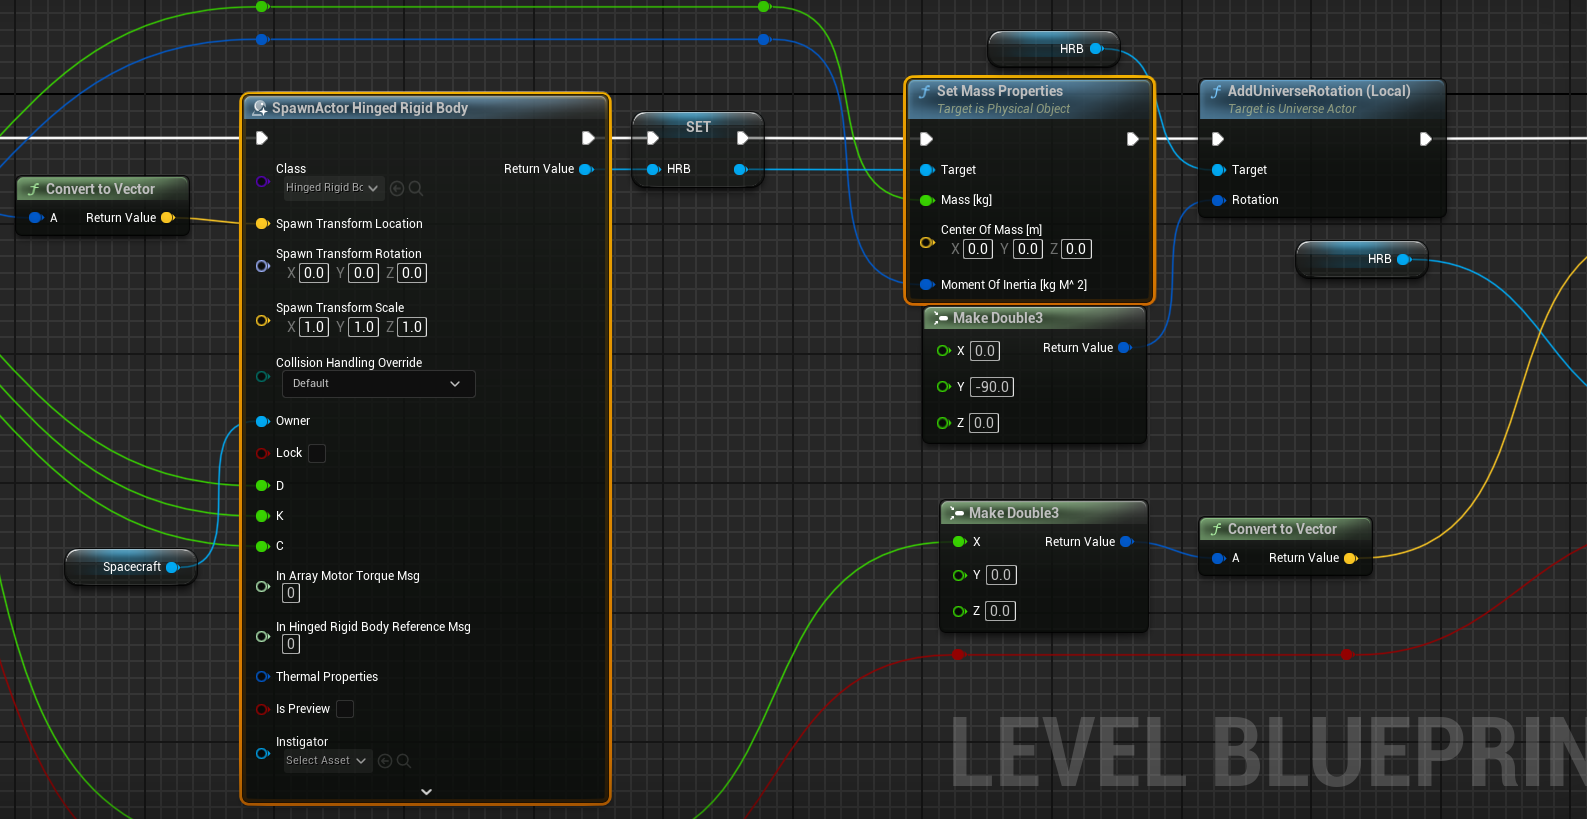Click the execution output pin of SET node
The width and height of the screenshot is (1587, 819).
742,138
